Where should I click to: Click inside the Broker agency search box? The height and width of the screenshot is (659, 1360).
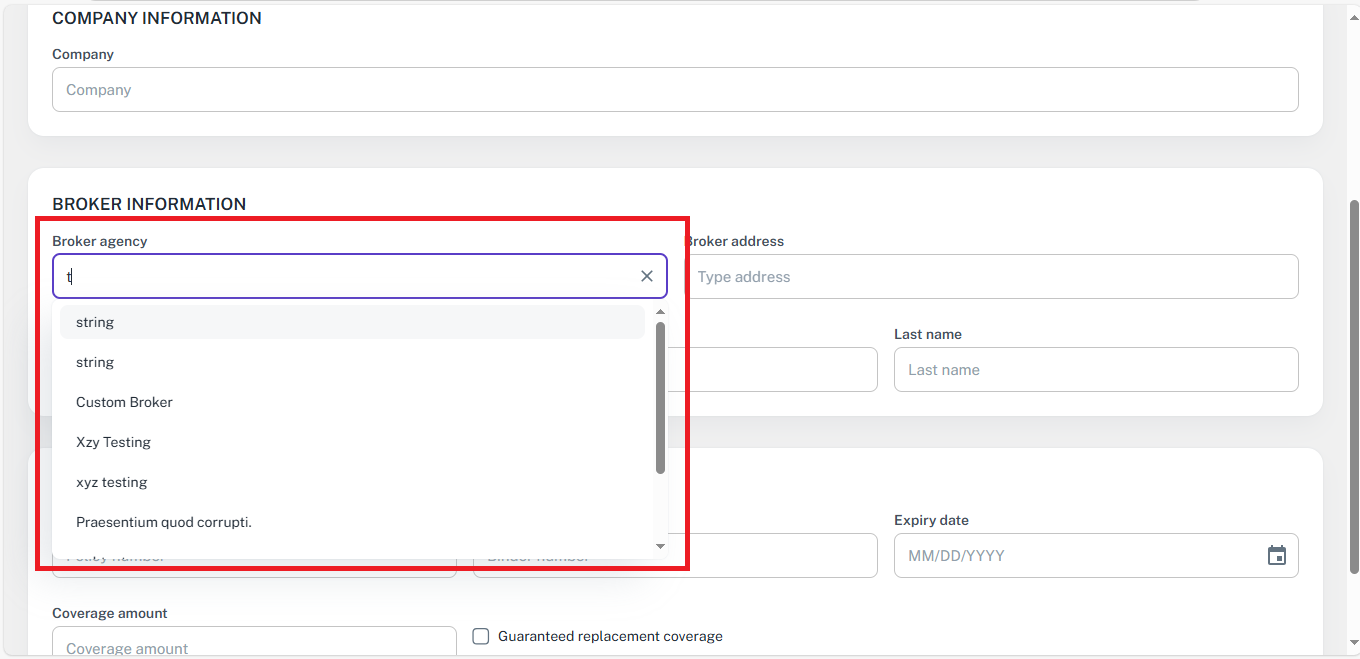click(x=340, y=276)
